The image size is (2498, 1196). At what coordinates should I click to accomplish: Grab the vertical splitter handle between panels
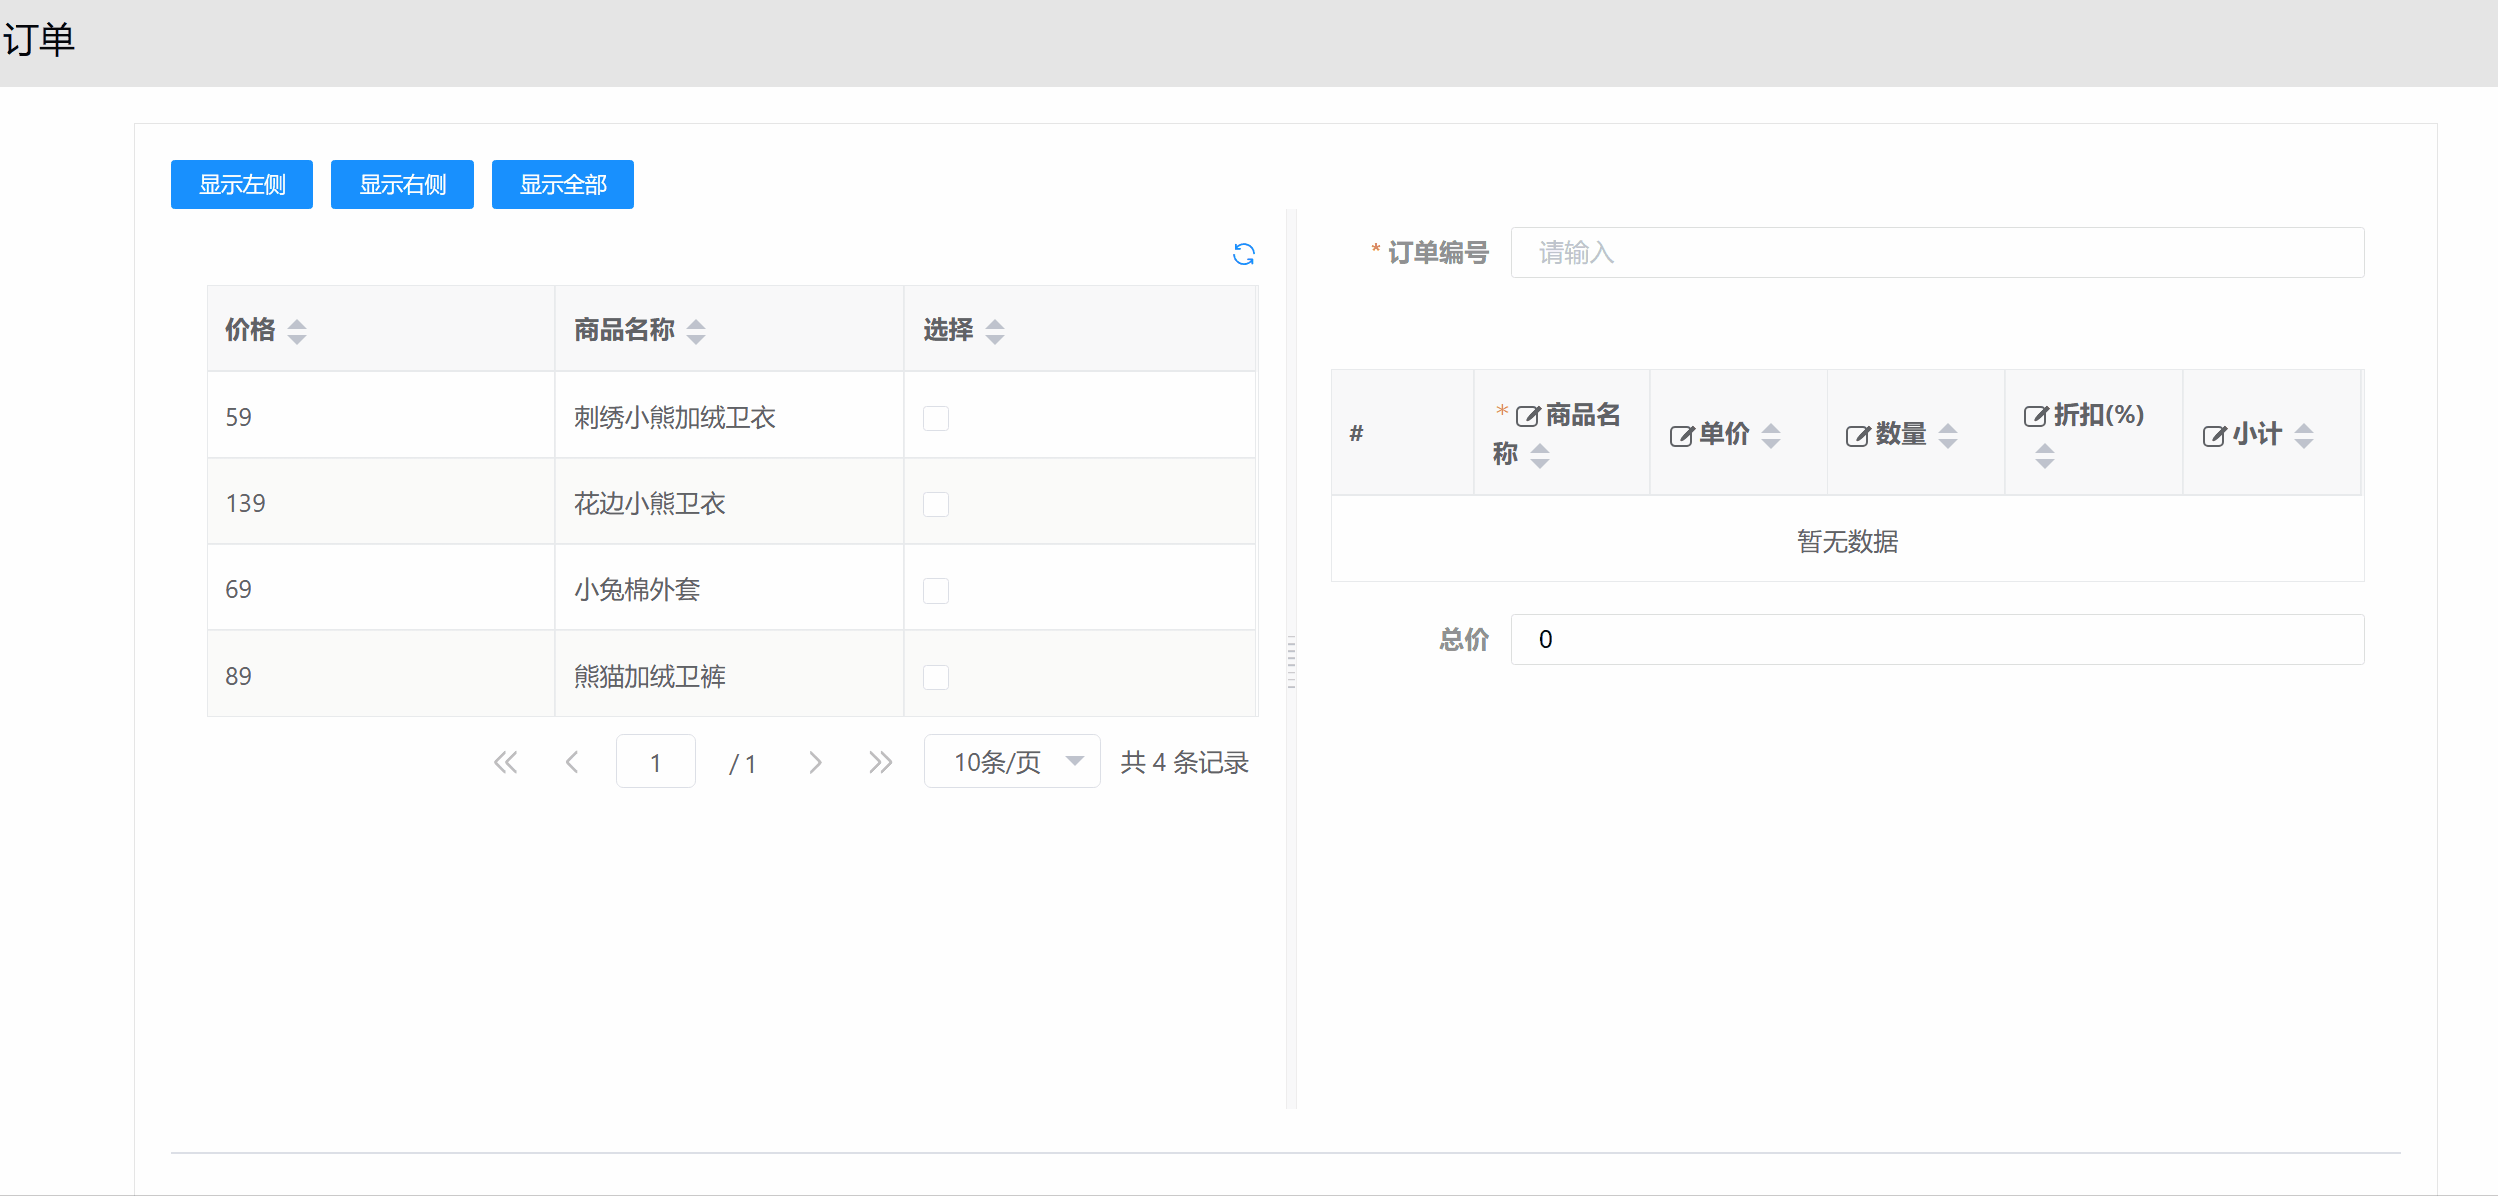click(1291, 661)
